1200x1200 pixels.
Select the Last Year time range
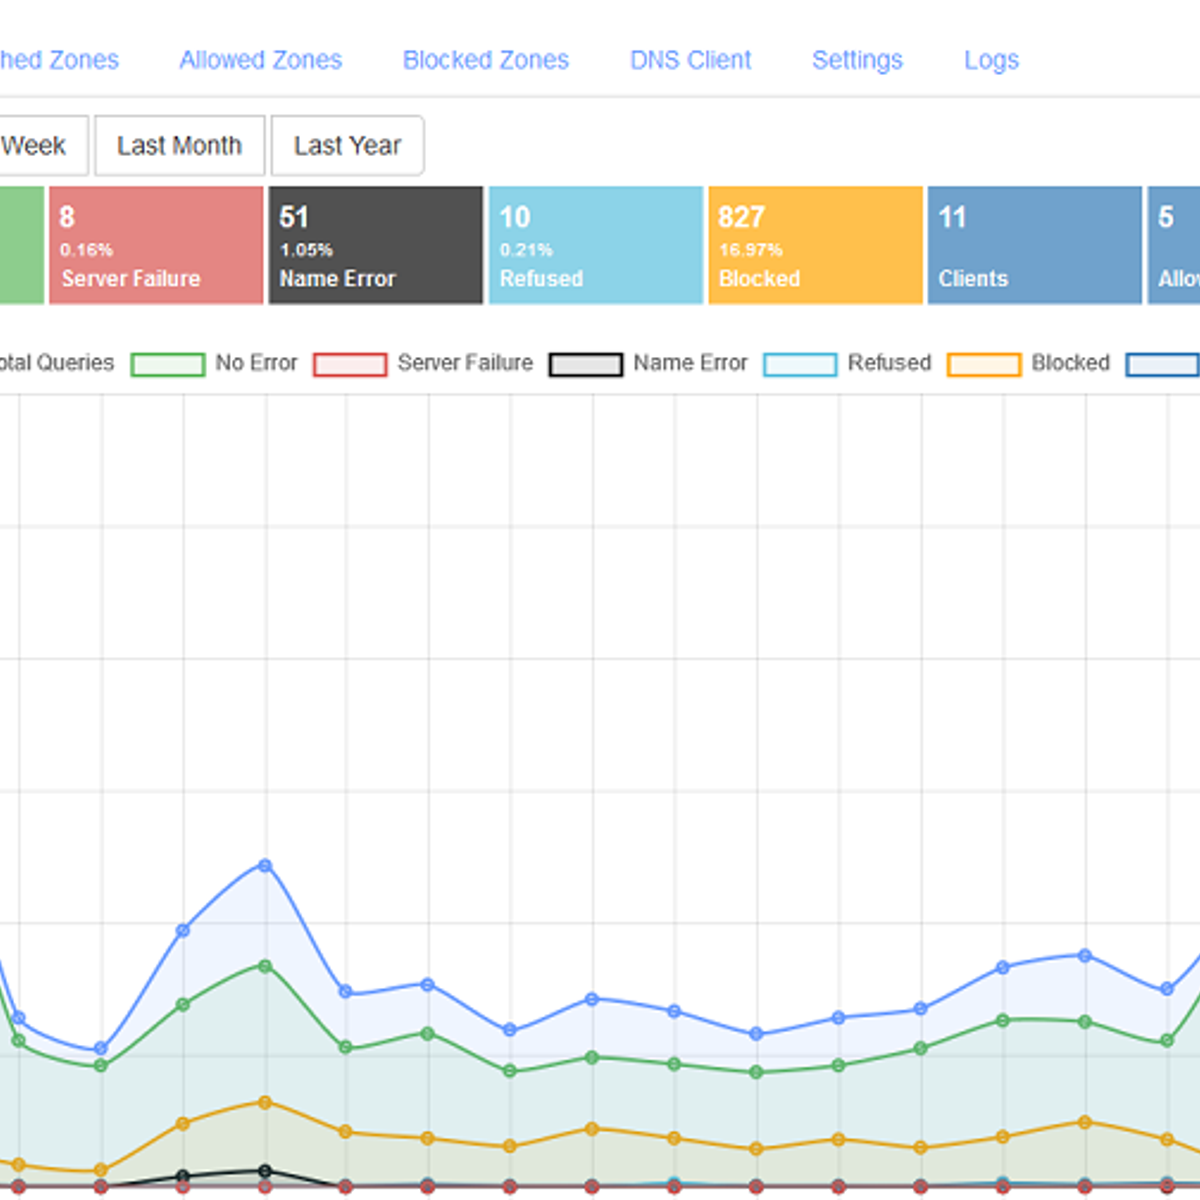click(x=347, y=146)
